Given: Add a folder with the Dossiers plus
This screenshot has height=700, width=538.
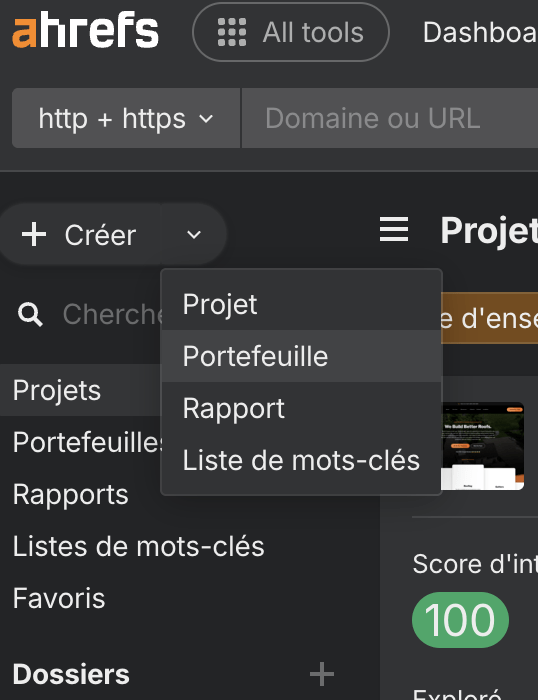Looking at the screenshot, I should [x=322, y=674].
